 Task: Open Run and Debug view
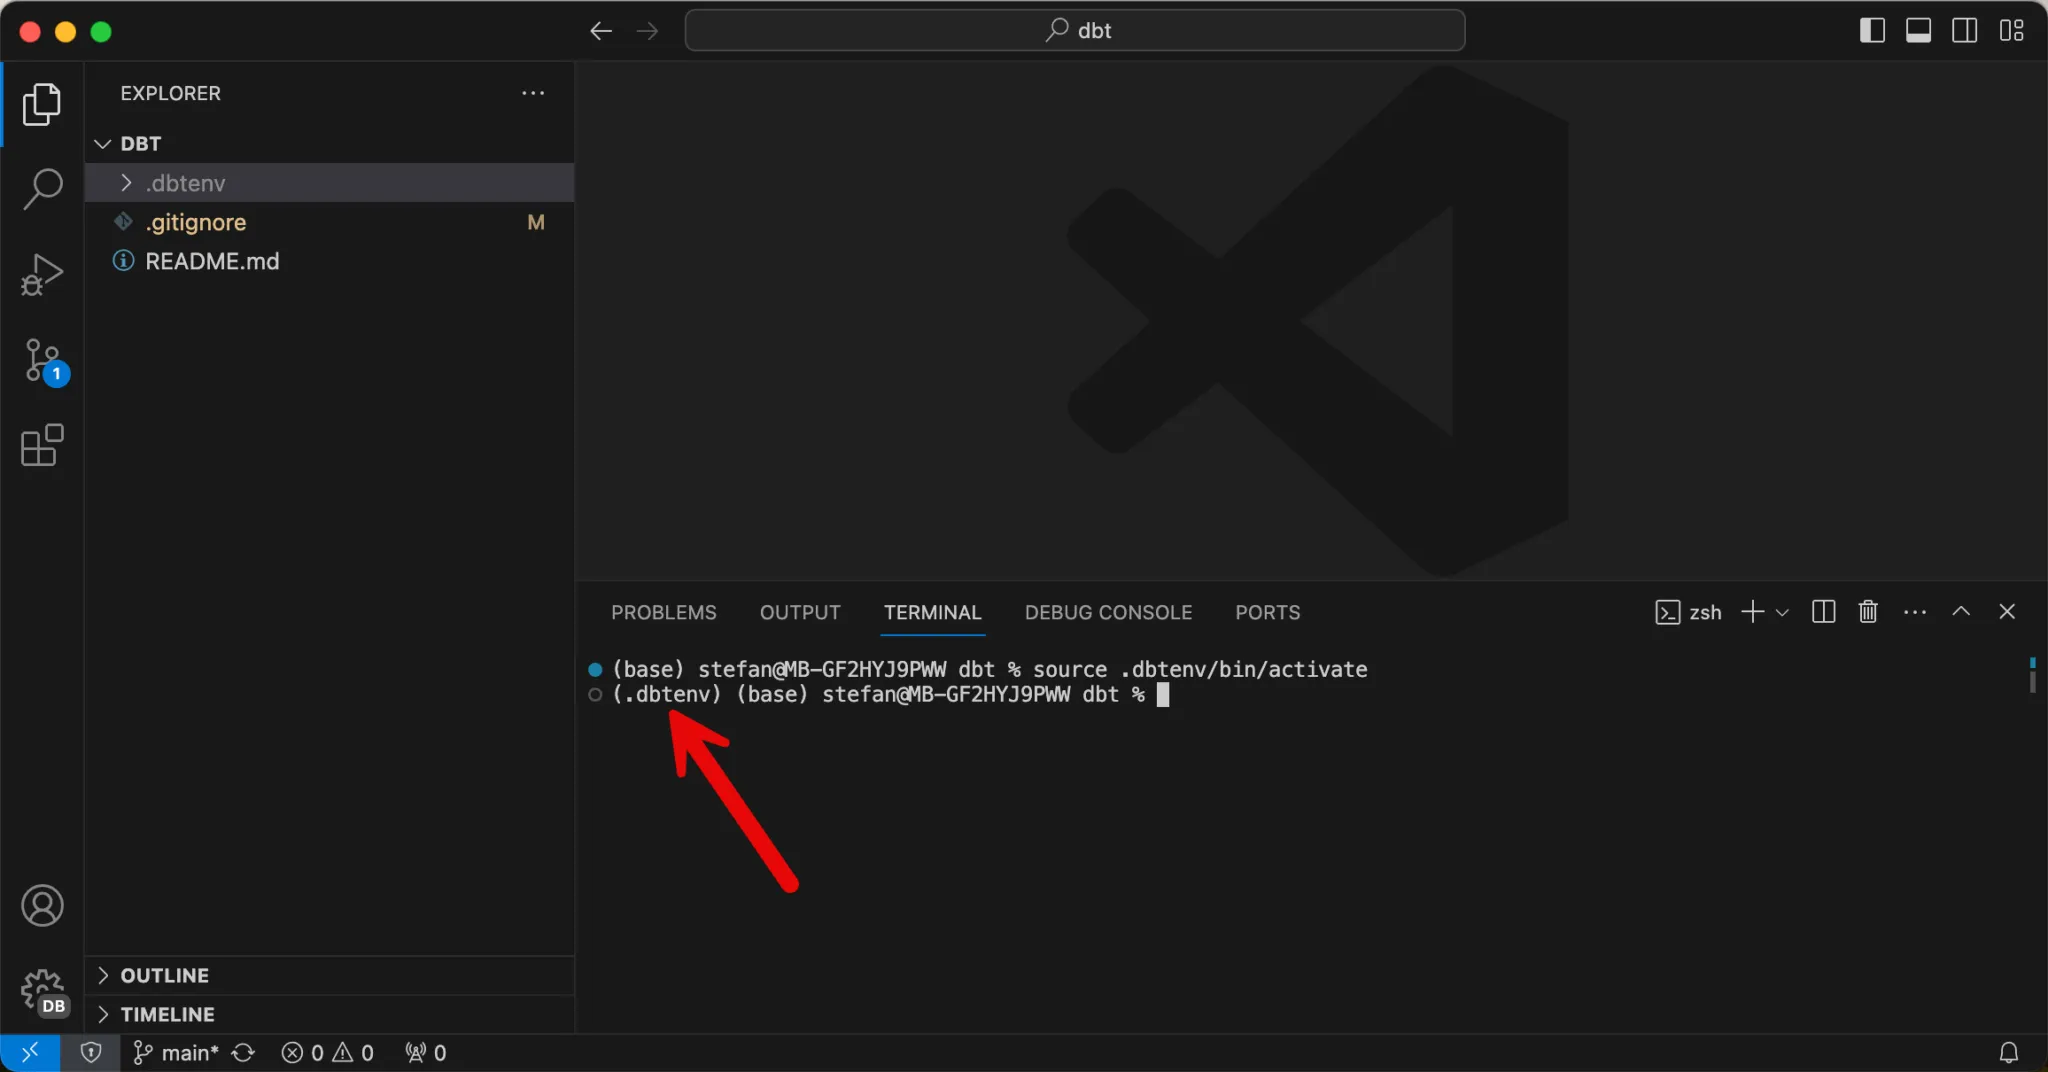pos(42,274)
